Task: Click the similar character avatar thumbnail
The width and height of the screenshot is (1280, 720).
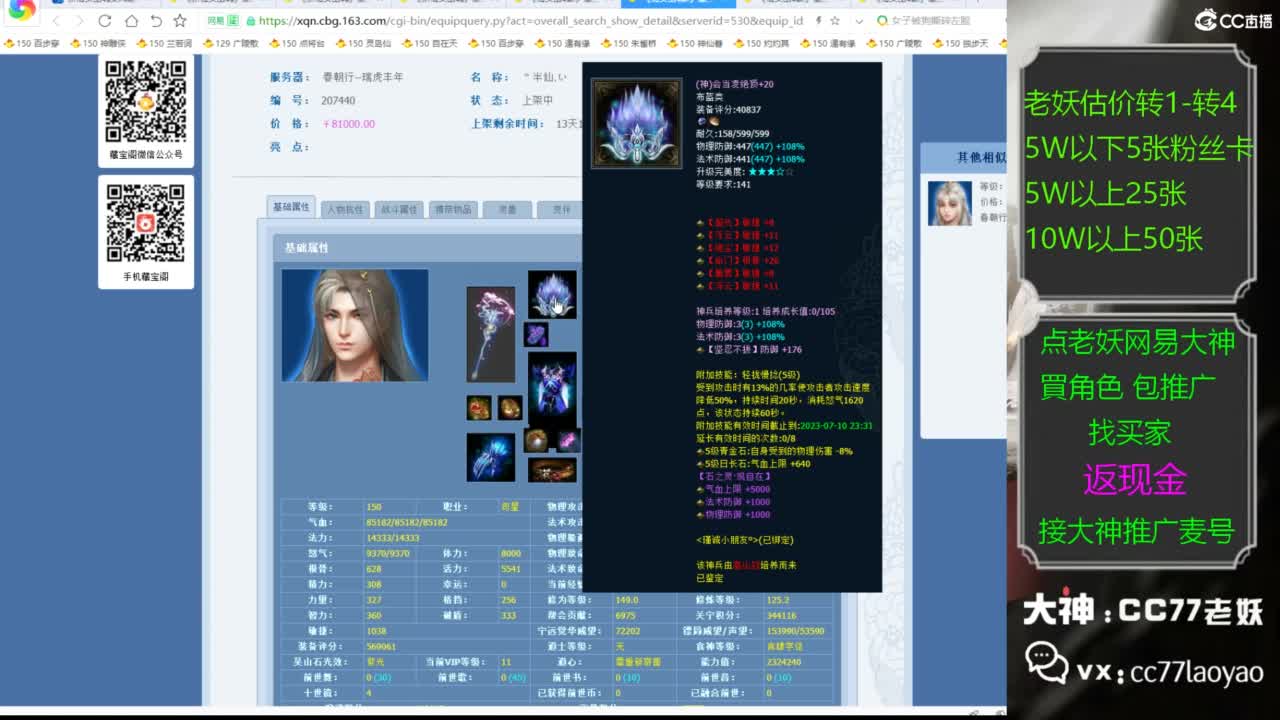Action: point(950,203)
